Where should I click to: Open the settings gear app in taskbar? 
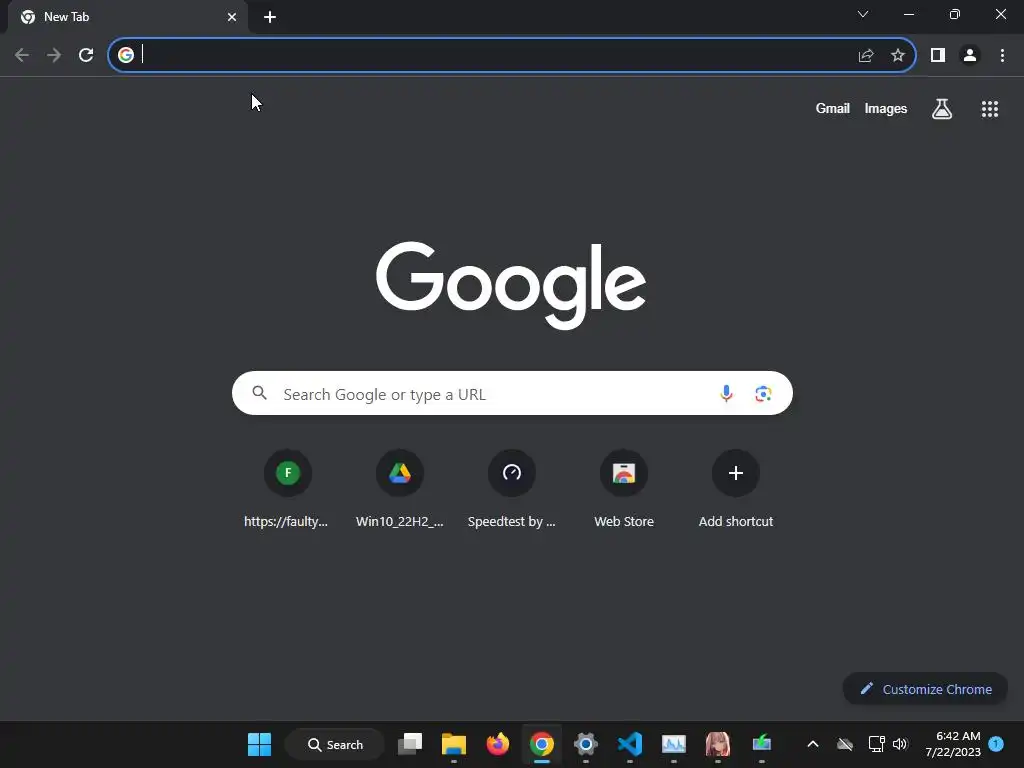586,744
